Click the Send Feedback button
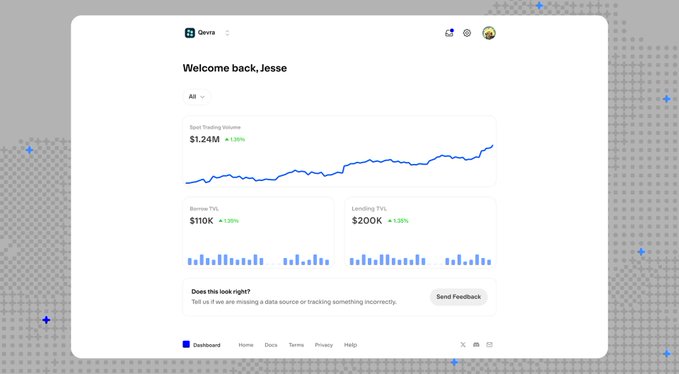 pos(459,297)
